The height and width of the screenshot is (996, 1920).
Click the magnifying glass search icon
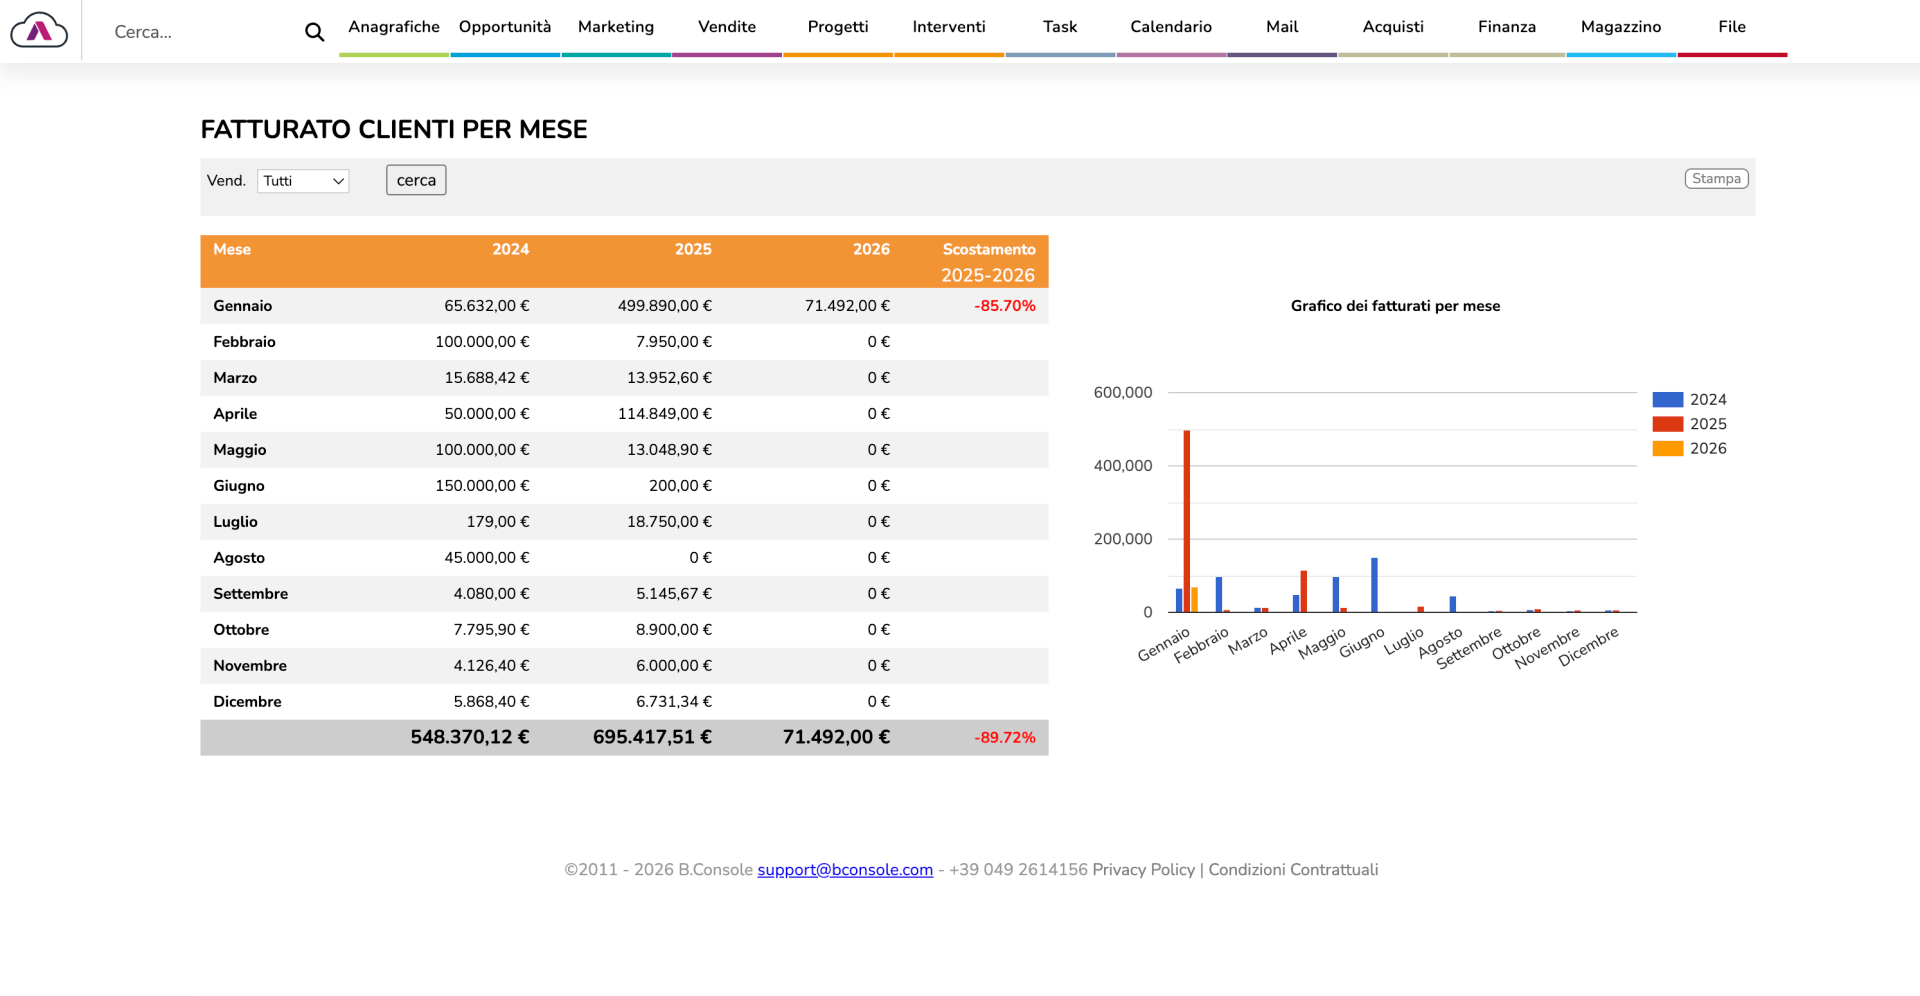pyautogui.click(x=314, y=32)
